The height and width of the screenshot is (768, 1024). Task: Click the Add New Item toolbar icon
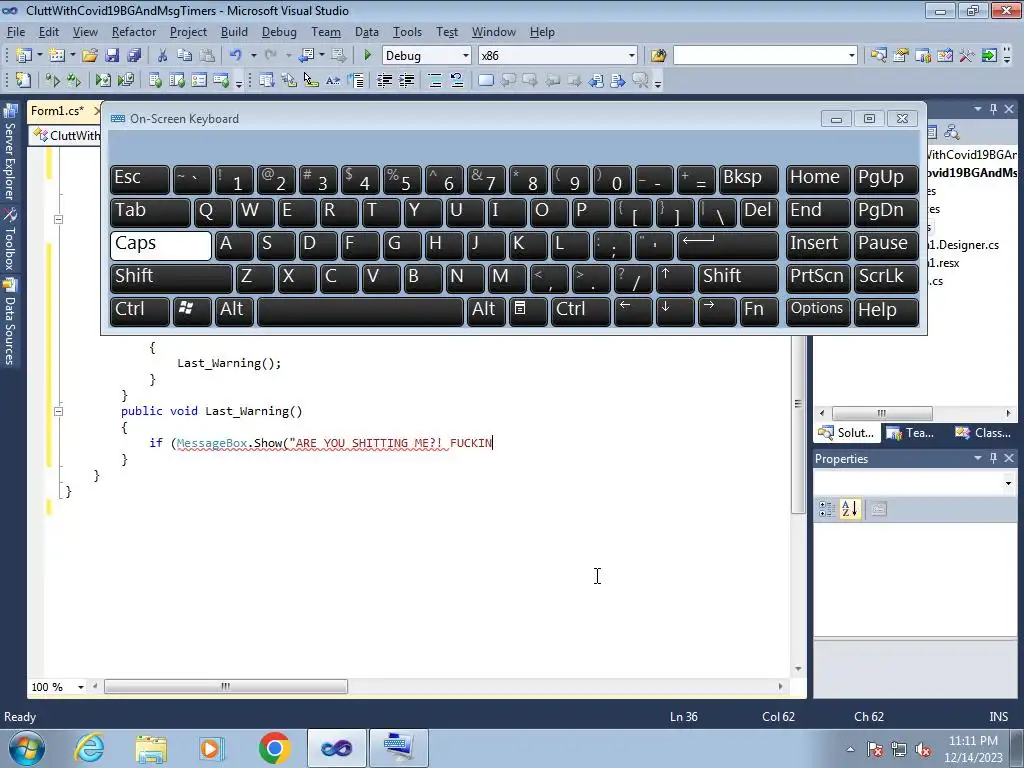click(57, 56)
